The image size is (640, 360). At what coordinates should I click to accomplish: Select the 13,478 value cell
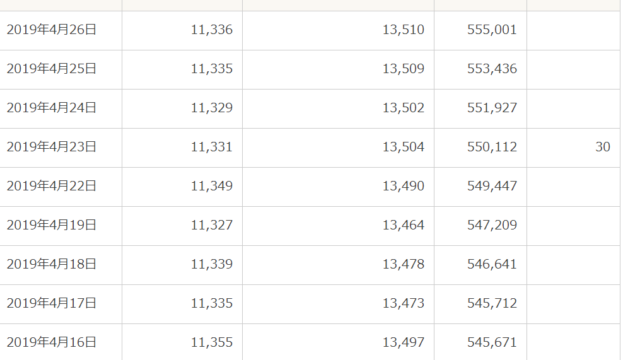(x=338, y=264)
